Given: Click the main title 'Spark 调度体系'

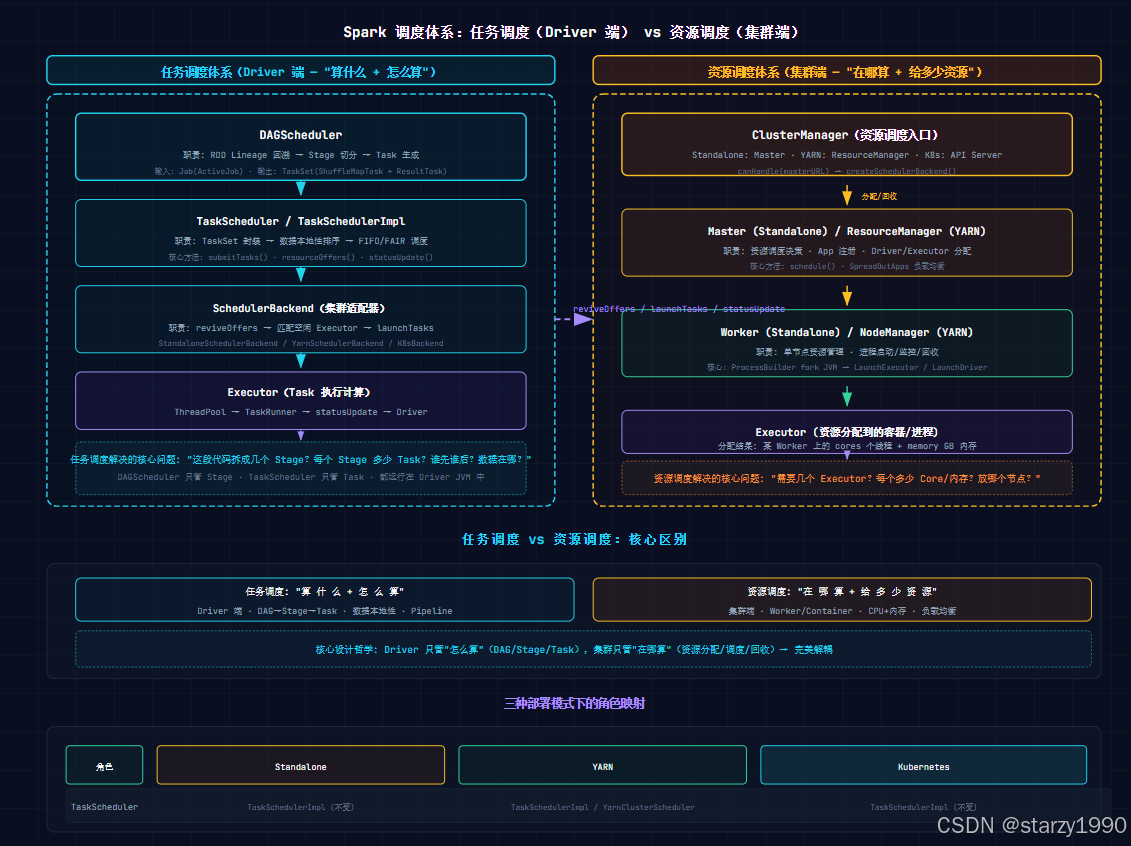Looking at the screenshot, I should pos(571,32).
